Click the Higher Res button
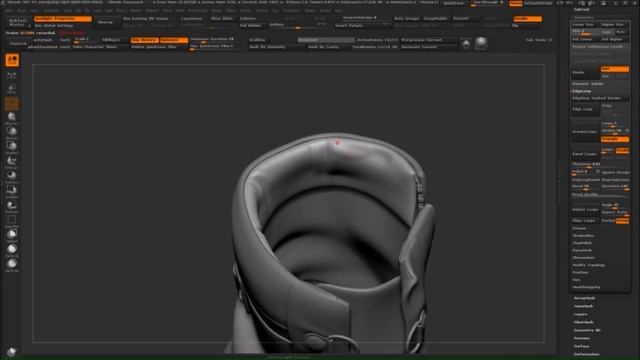This screenshot has width=640, height=360. (x=615, y=24)
